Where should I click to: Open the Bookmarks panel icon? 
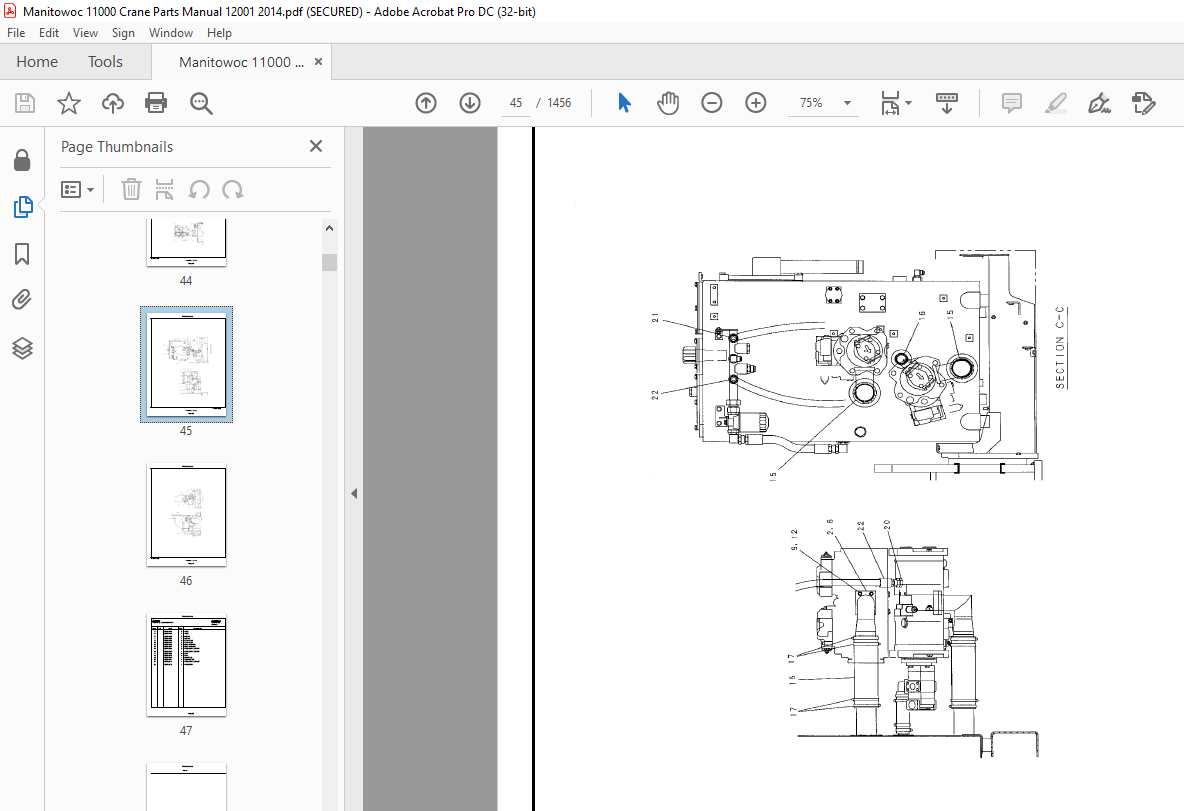click(x=22, y=254)
